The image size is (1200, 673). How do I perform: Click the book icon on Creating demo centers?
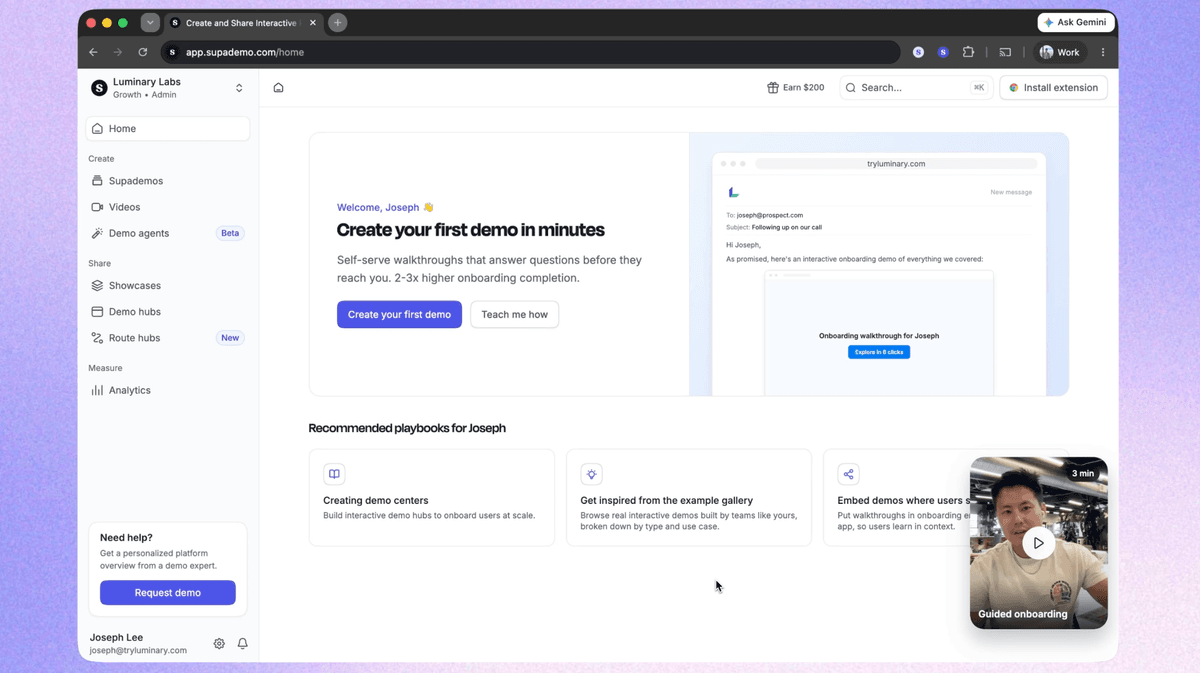point(334,474)
